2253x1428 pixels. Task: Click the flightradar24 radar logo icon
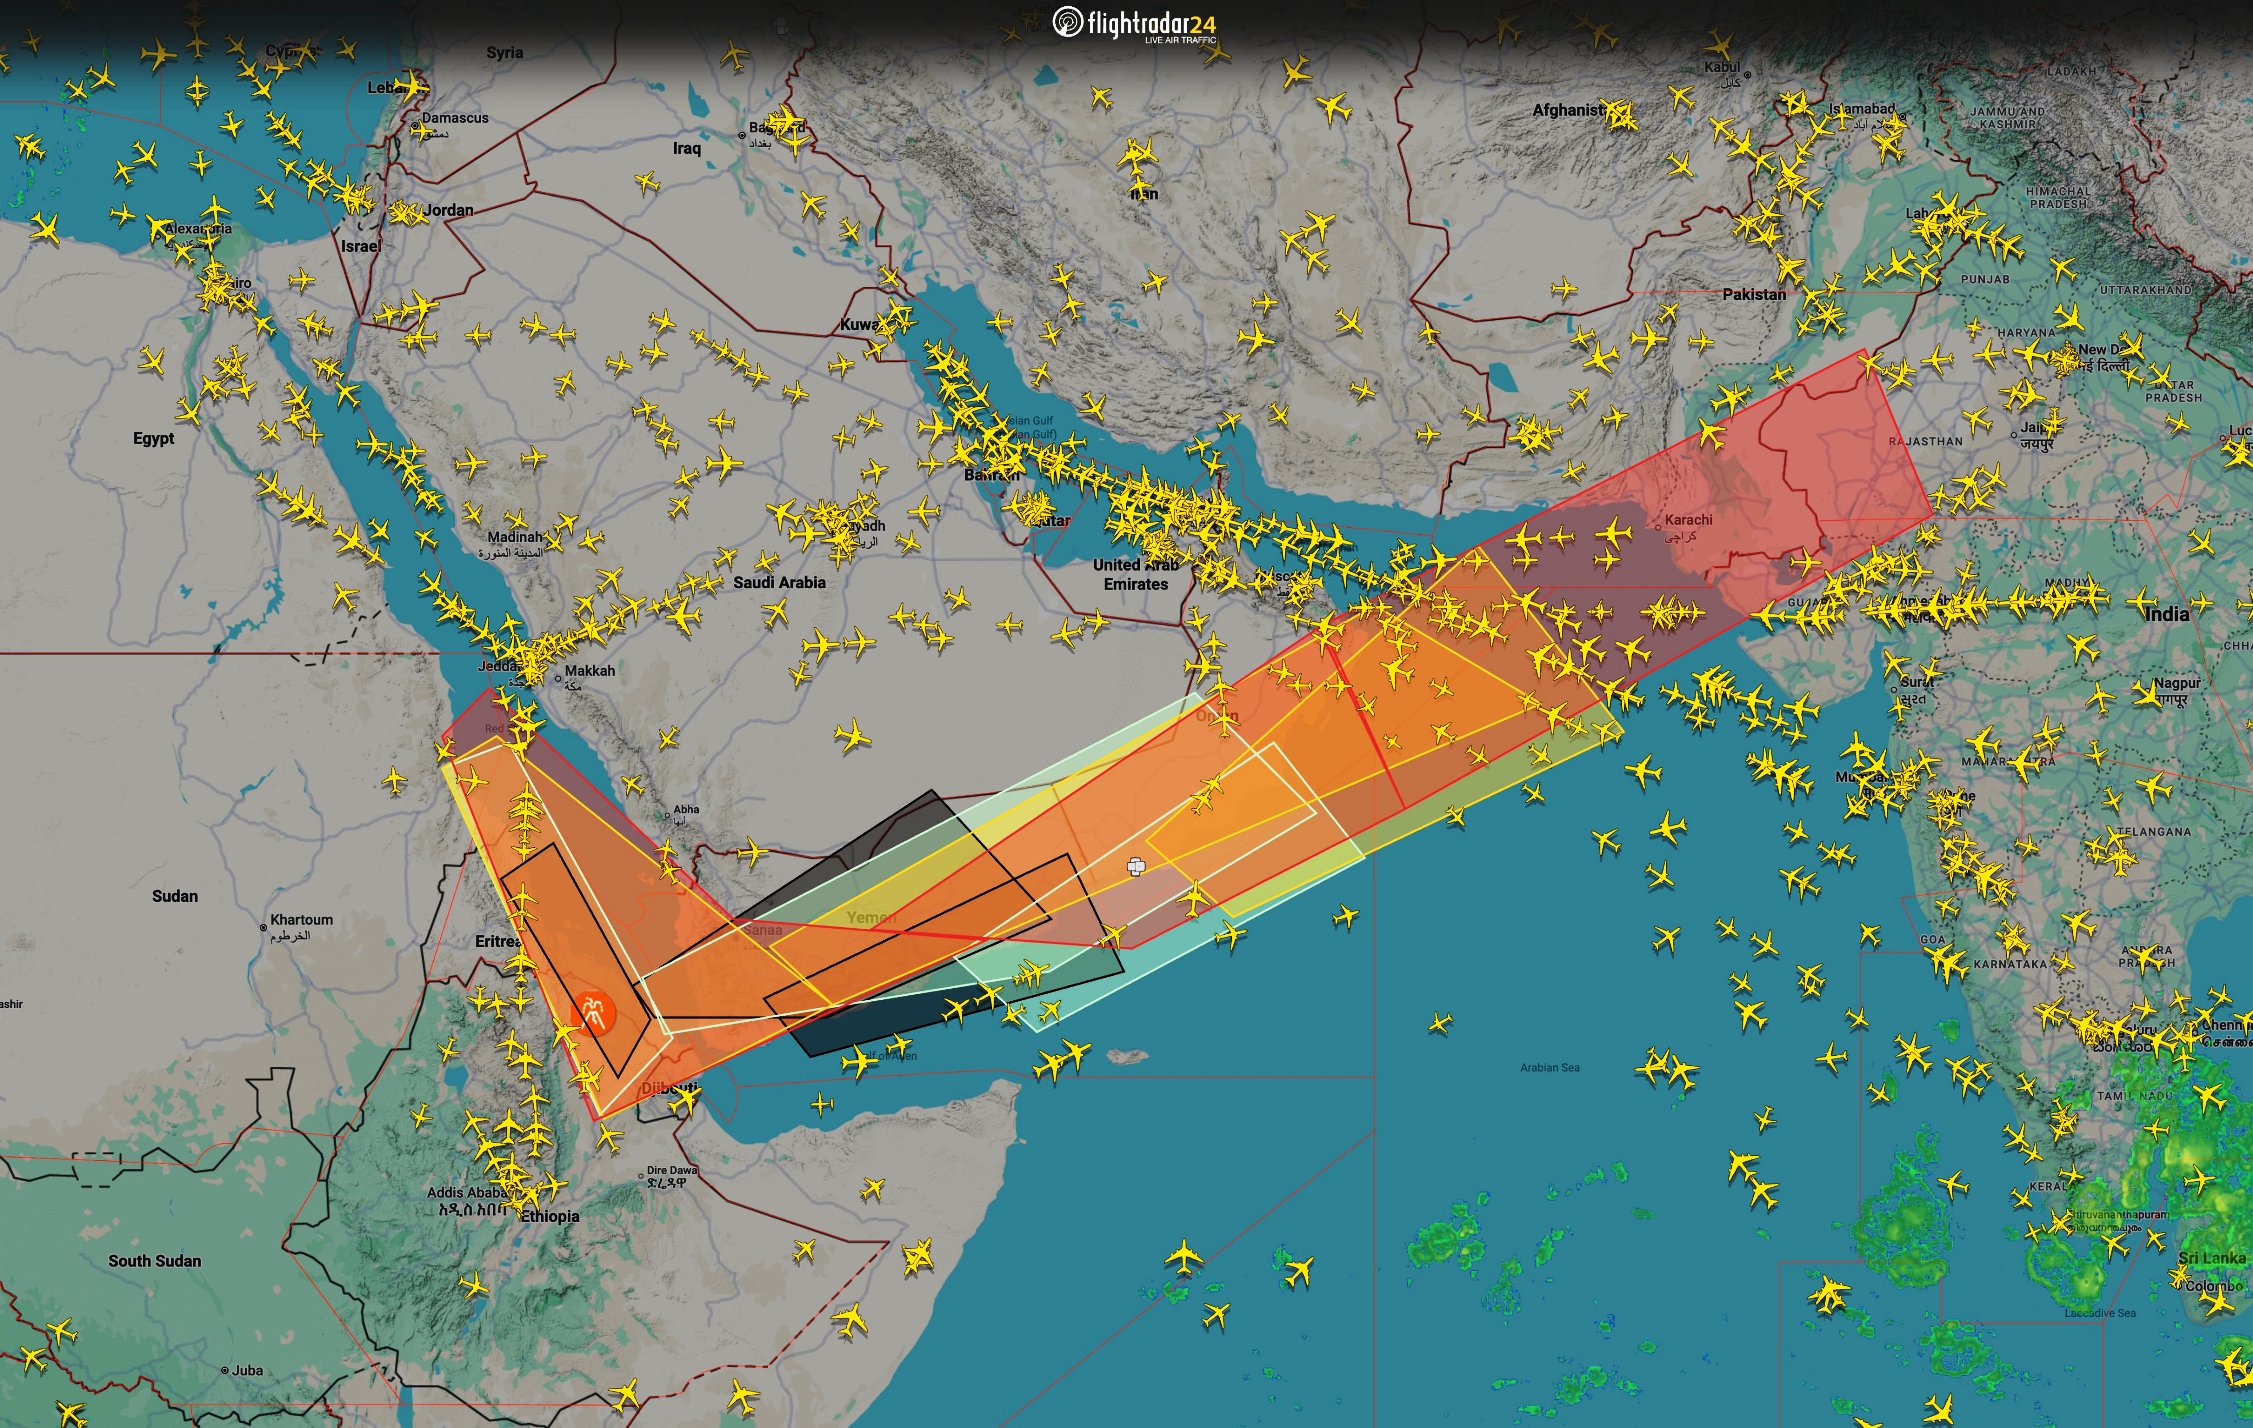pos(1067,21)
